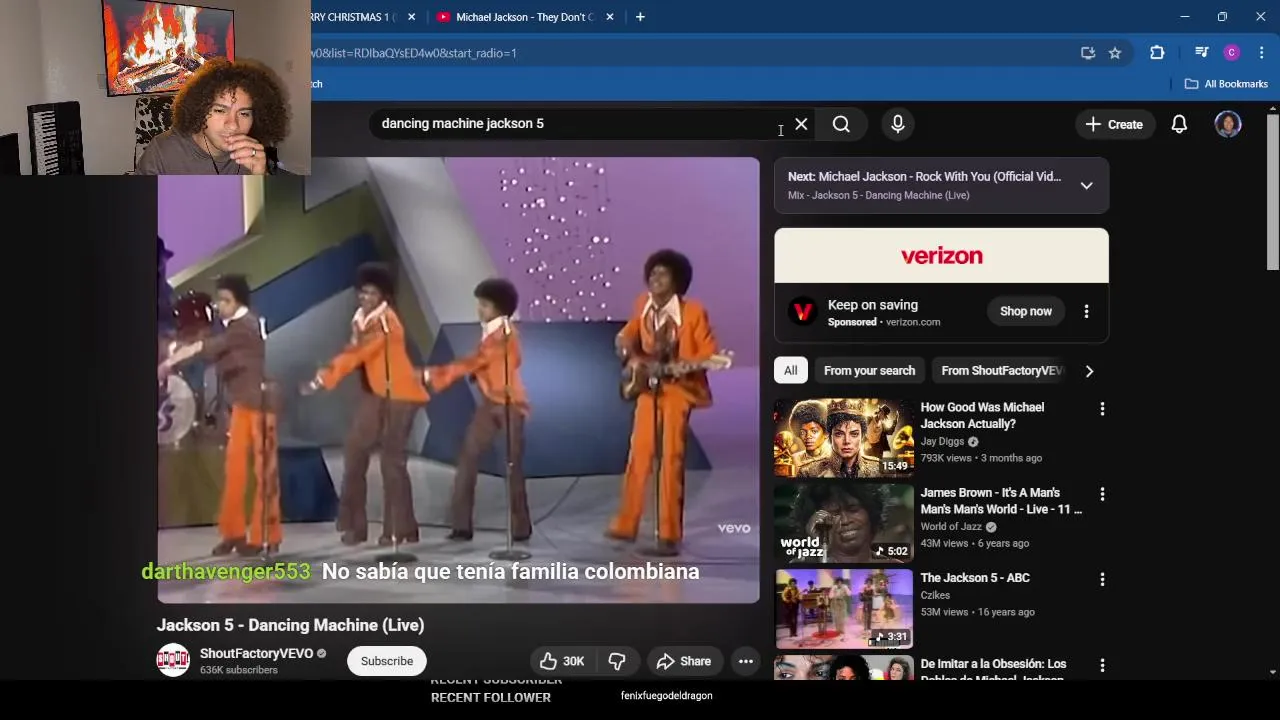Click the 636K subscribers text
This screenshot has width=1280, height=720.
pos(239,670)
